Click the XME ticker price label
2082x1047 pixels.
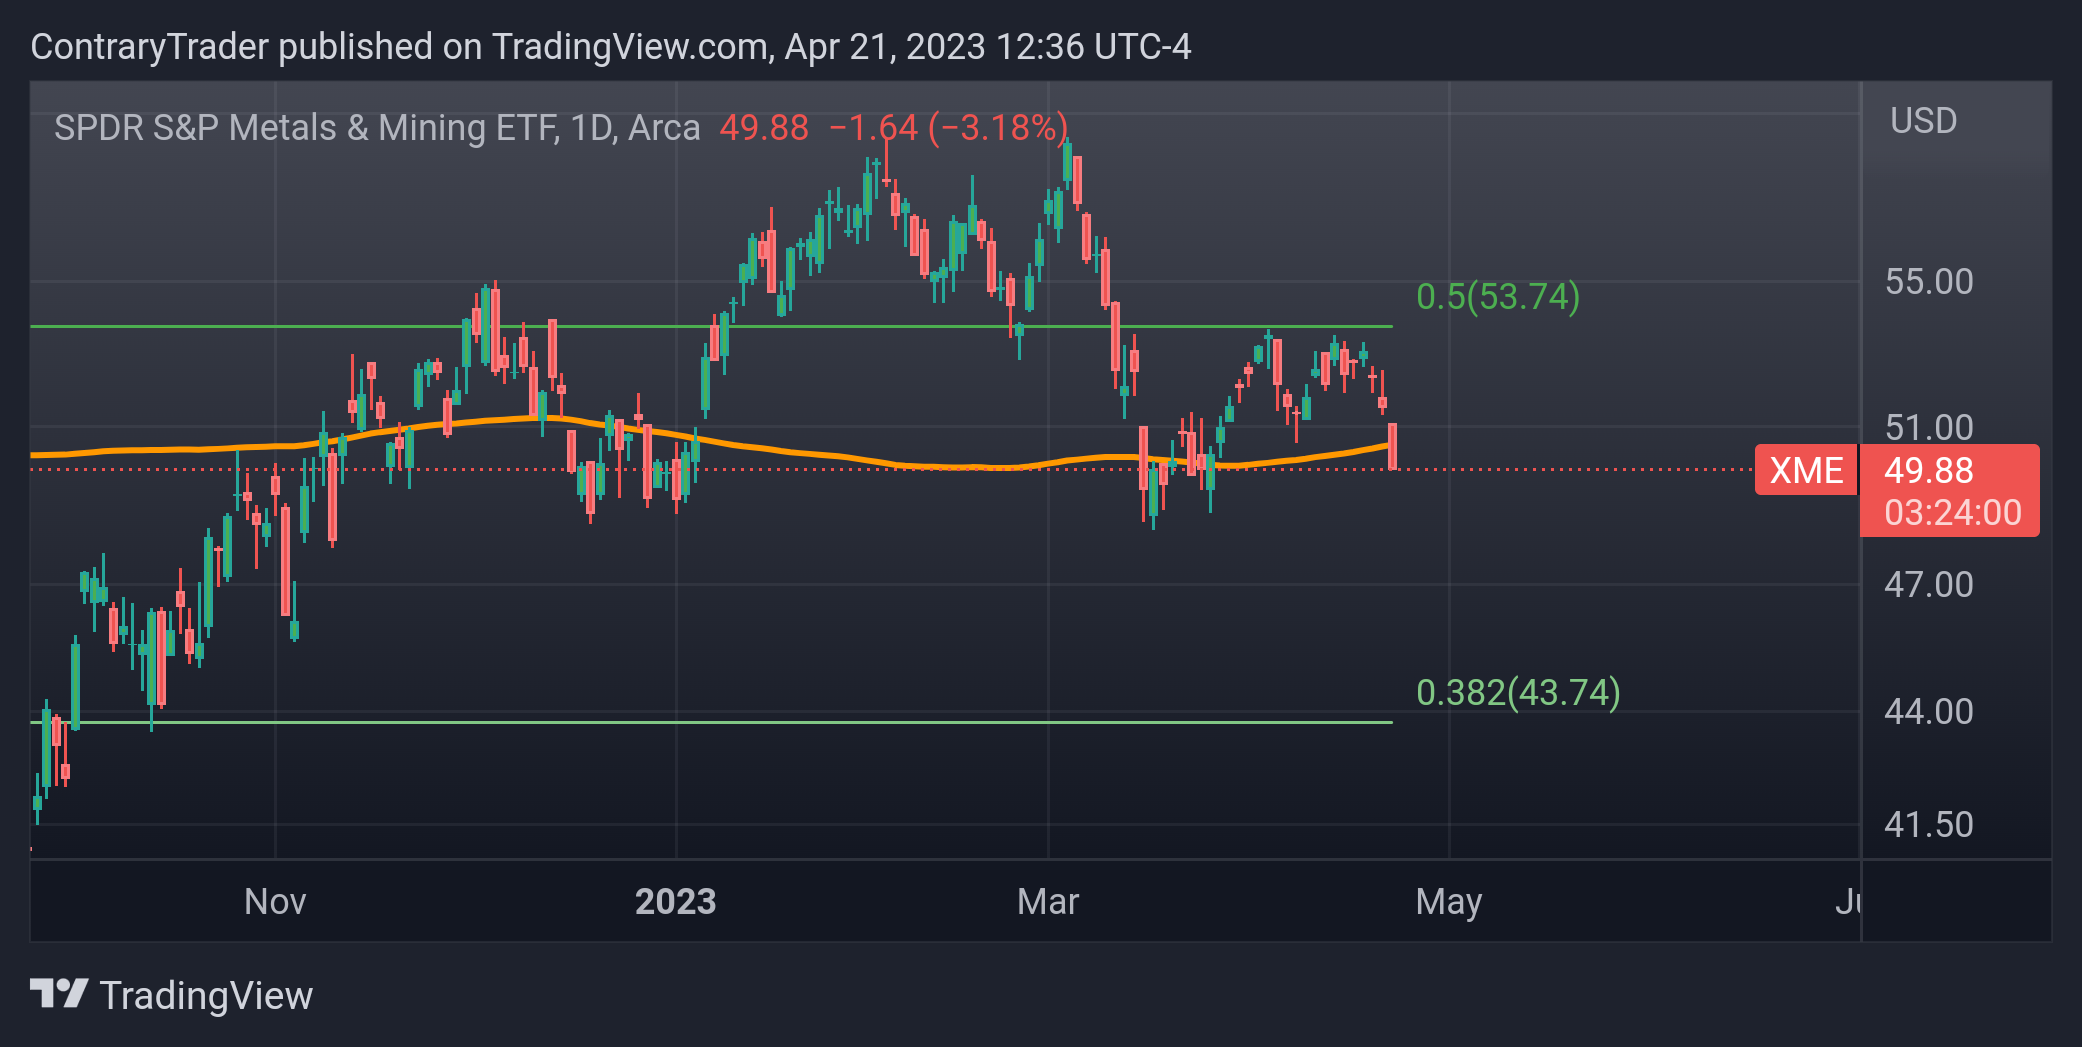pyautogui.click(x=1806, y=470)
